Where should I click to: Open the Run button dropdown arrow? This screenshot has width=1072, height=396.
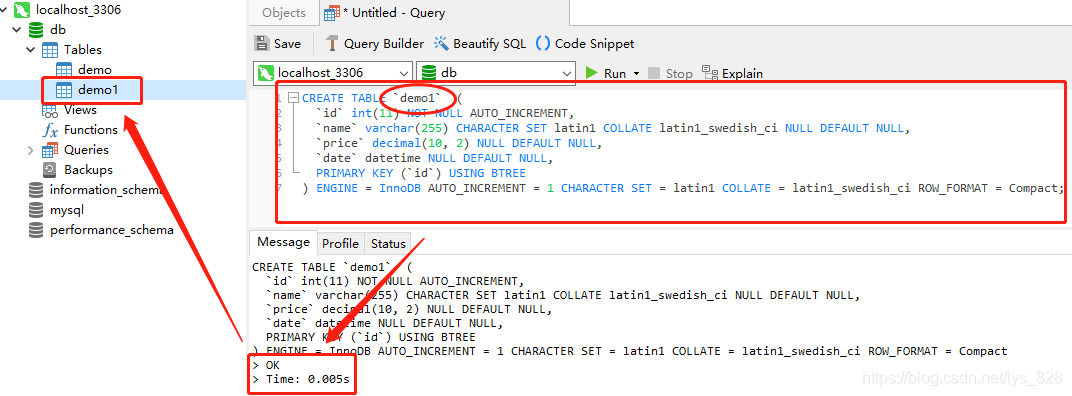636,73
